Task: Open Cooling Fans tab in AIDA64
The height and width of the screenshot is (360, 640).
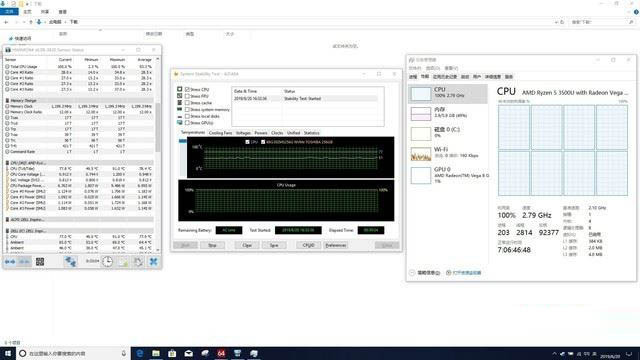Action: [x=220, y=133]
